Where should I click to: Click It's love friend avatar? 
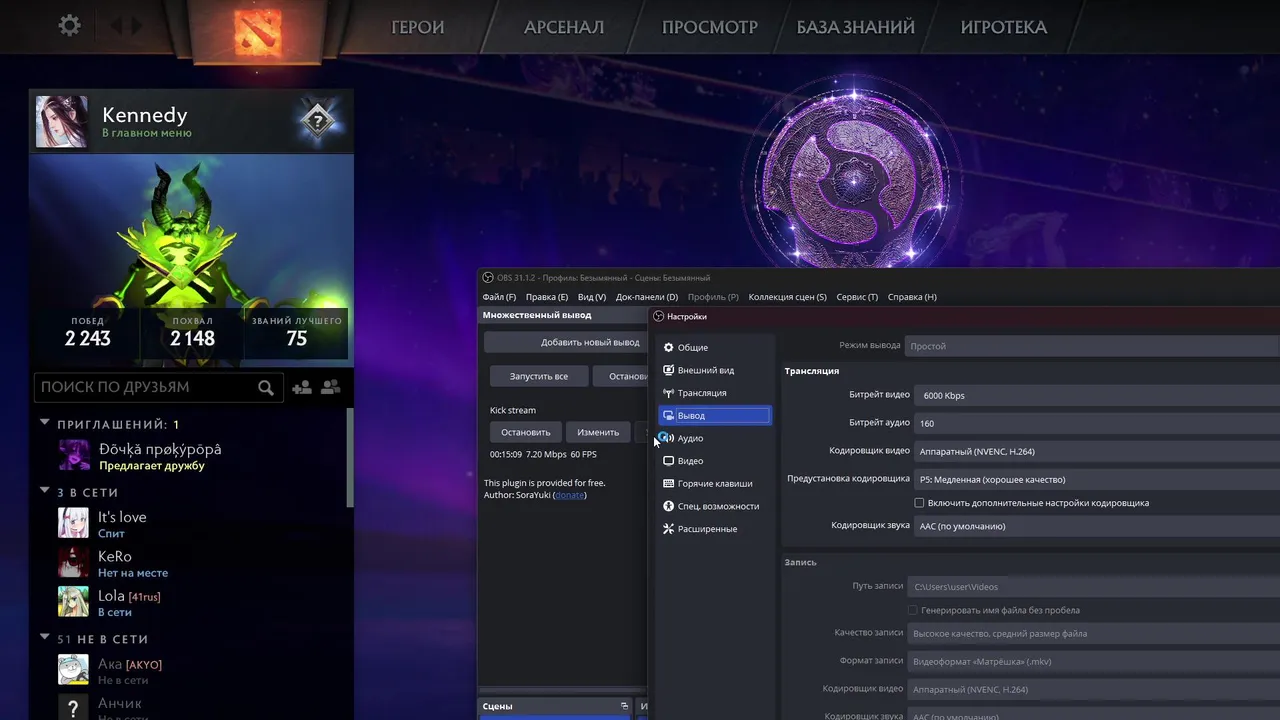click(x=74, y=524)
